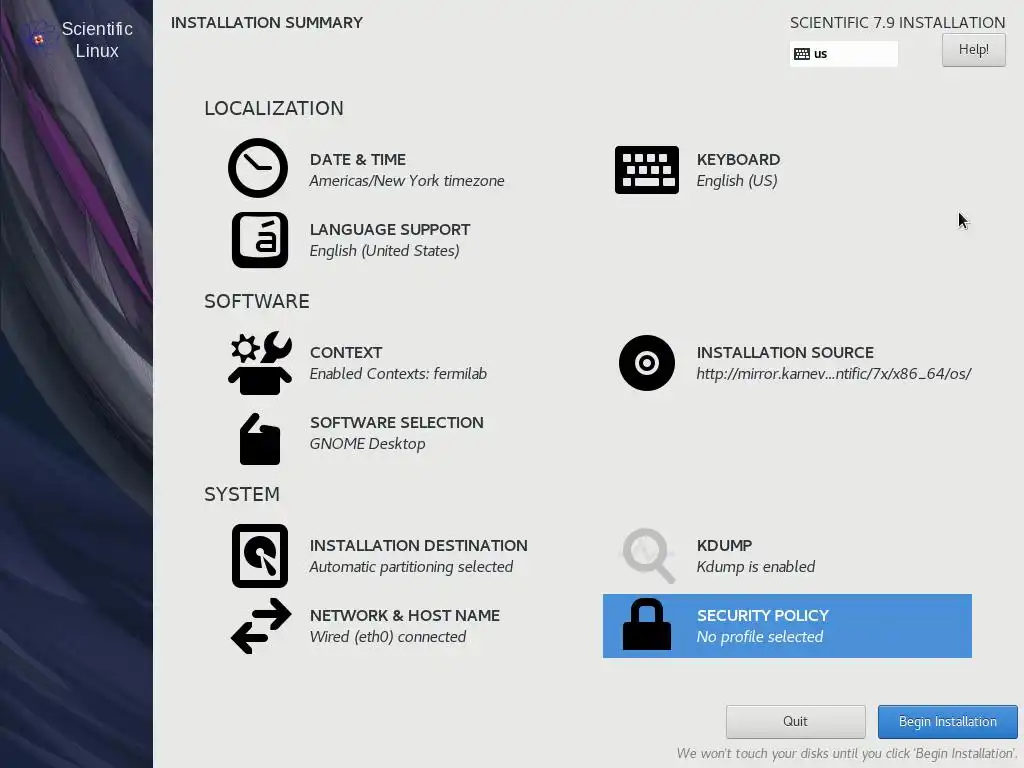Screen dimensions: 1024x768
Task: Click Begin Installation
Action: coord(948,722)
